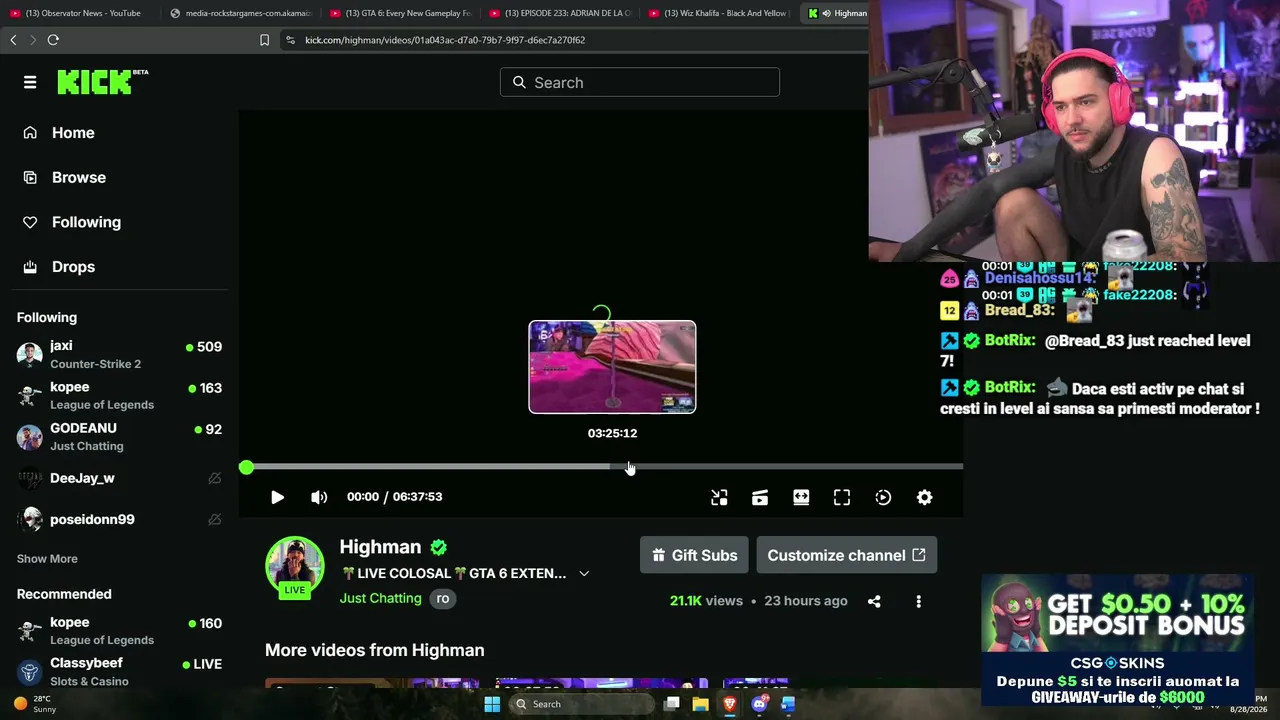Image resolution: width=1280 pixels, height=720 pixels.
Task: Open site settings icon in address bar
Action: pyautogui.click(x=290, y=40)
